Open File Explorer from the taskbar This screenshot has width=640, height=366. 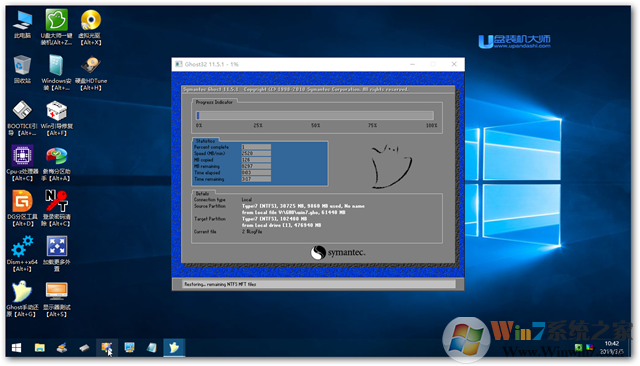point(40,348)
